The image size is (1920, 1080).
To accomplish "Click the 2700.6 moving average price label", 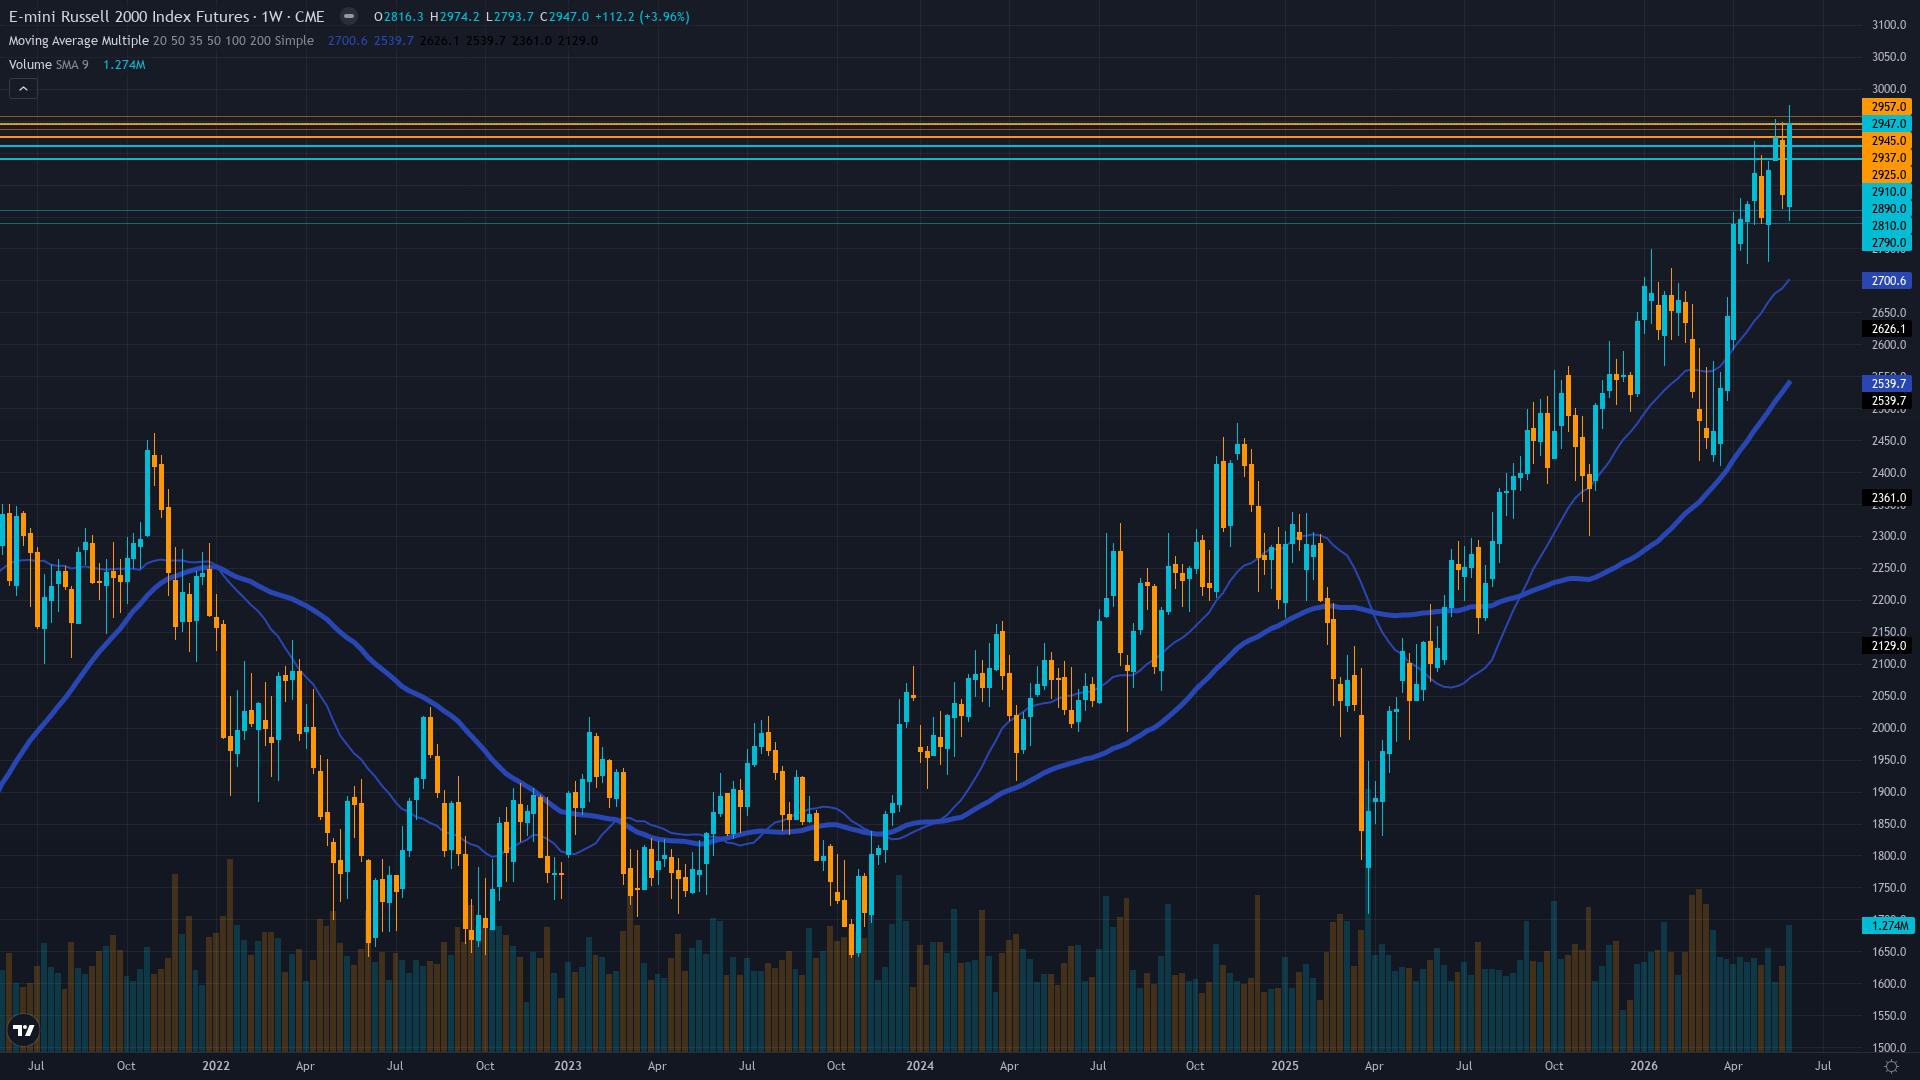I will tap(1887, 281).
